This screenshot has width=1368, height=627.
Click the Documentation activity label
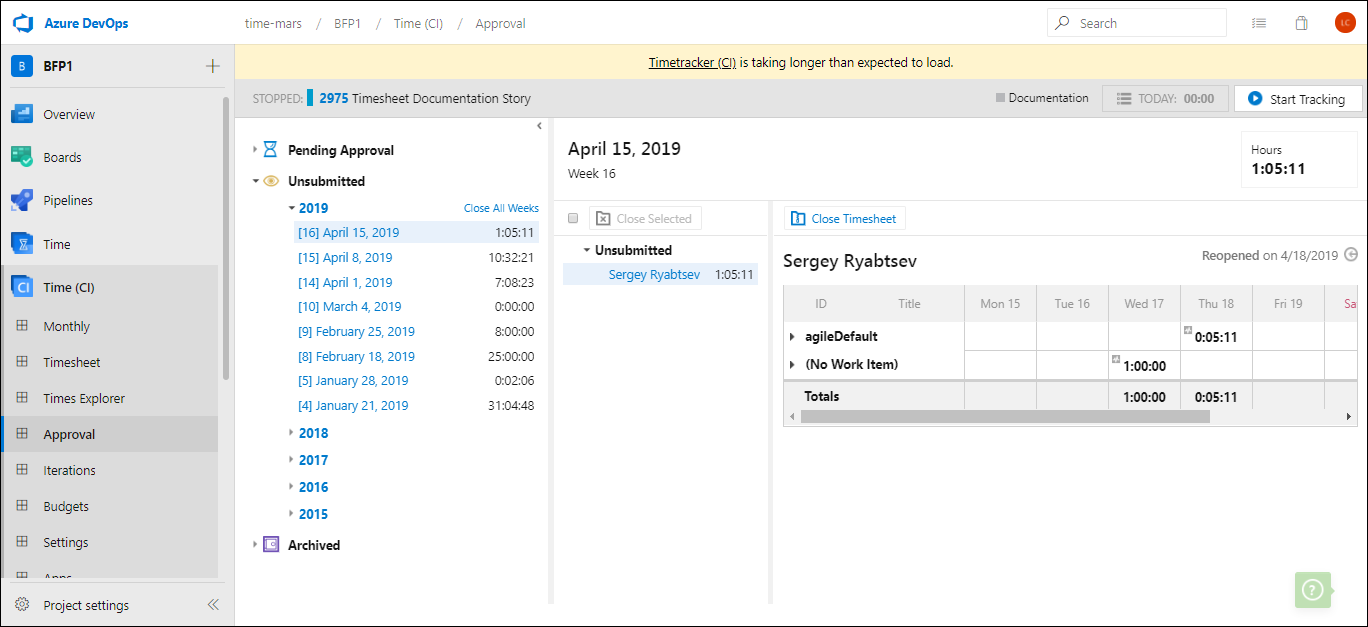1048,98
